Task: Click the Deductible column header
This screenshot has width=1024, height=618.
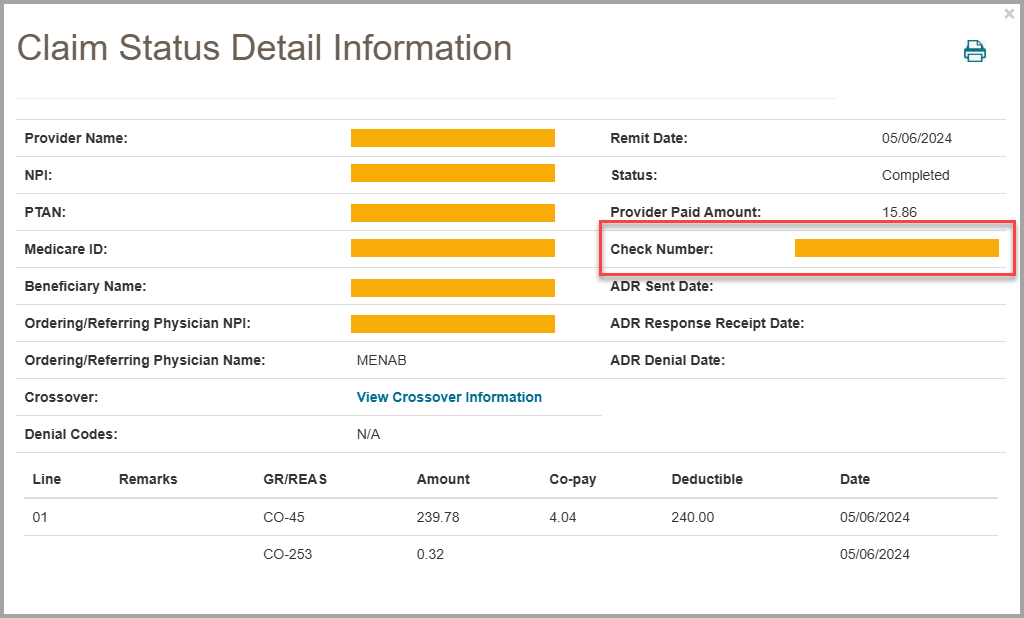Action: [707, 479]
